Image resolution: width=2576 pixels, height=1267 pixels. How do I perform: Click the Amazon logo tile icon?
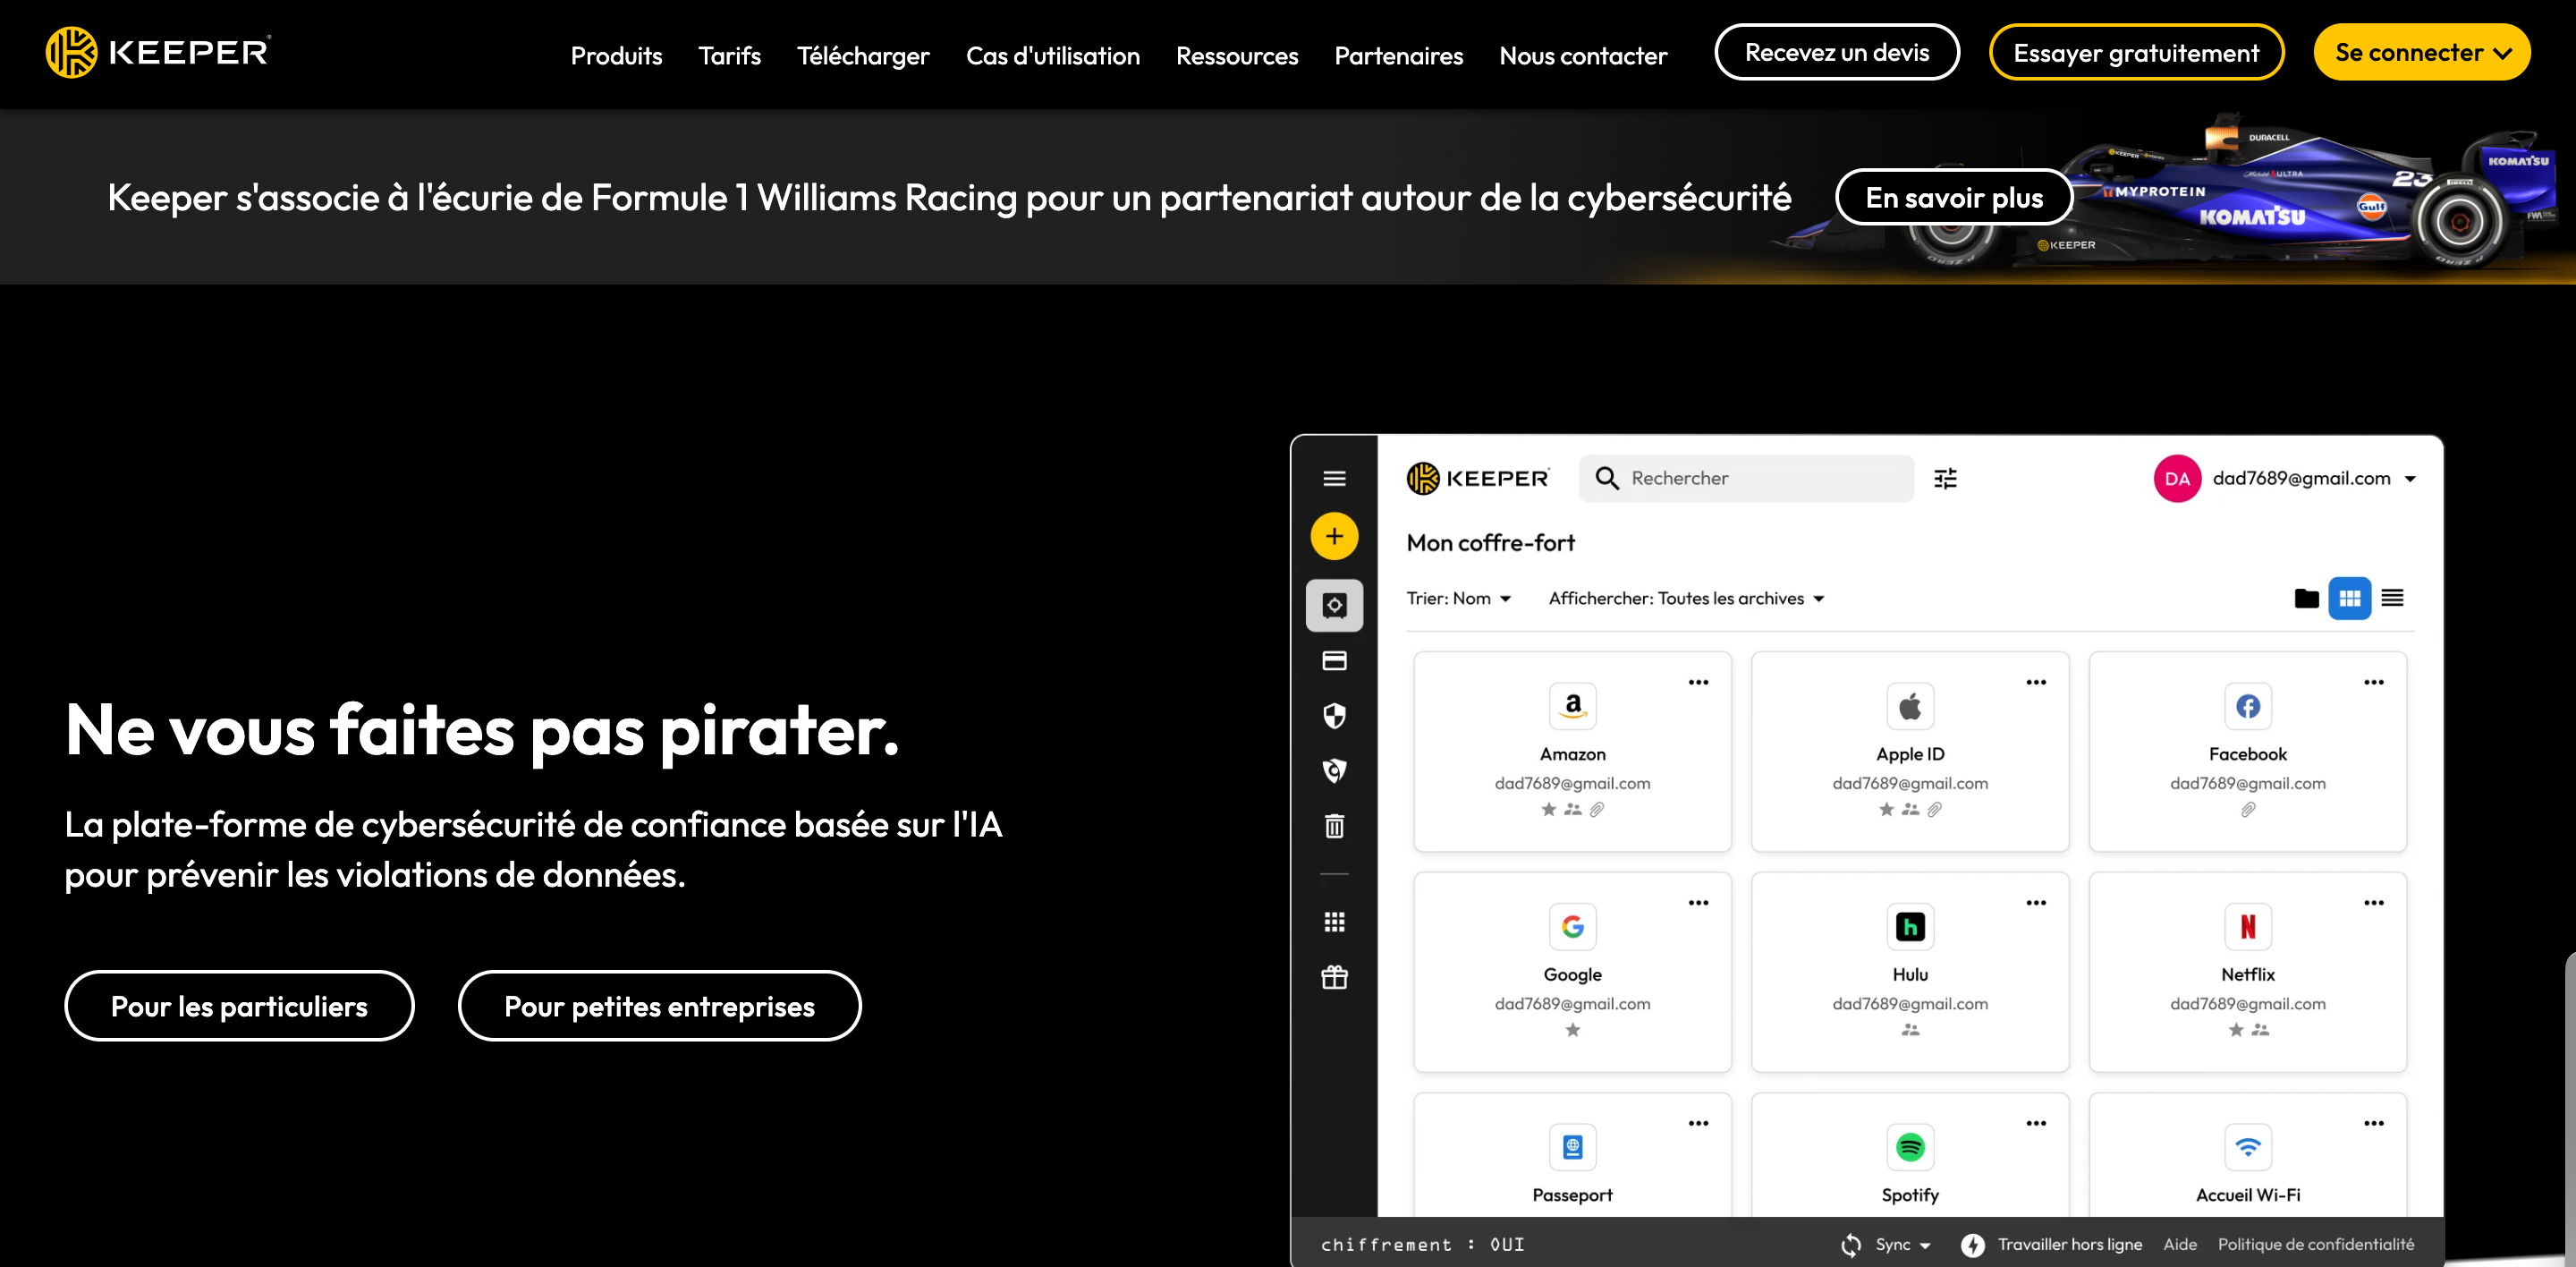1572,707
